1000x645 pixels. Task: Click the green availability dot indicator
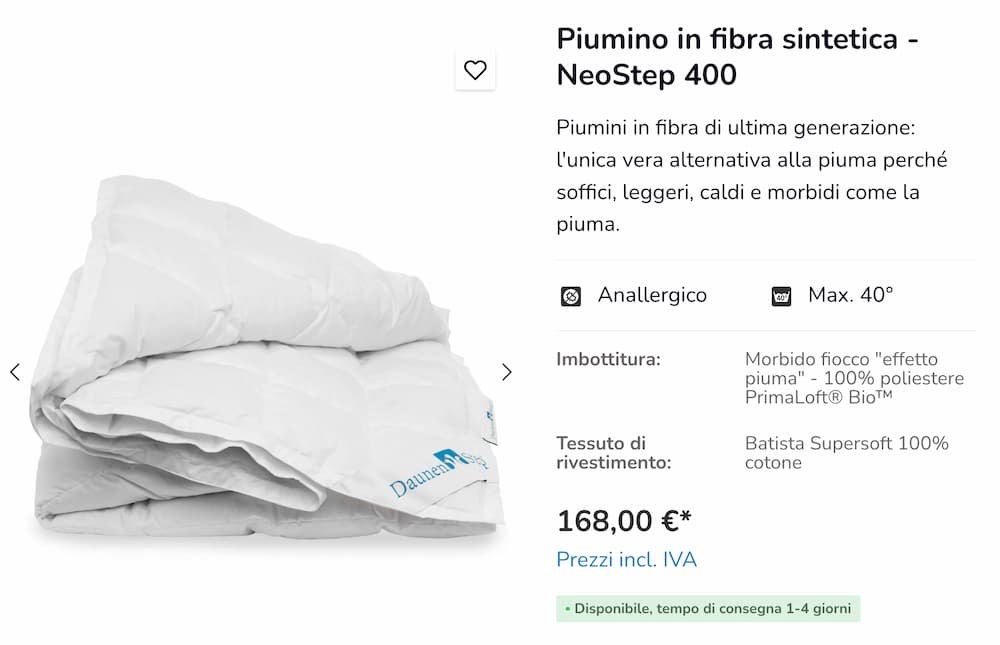(569, 608)
